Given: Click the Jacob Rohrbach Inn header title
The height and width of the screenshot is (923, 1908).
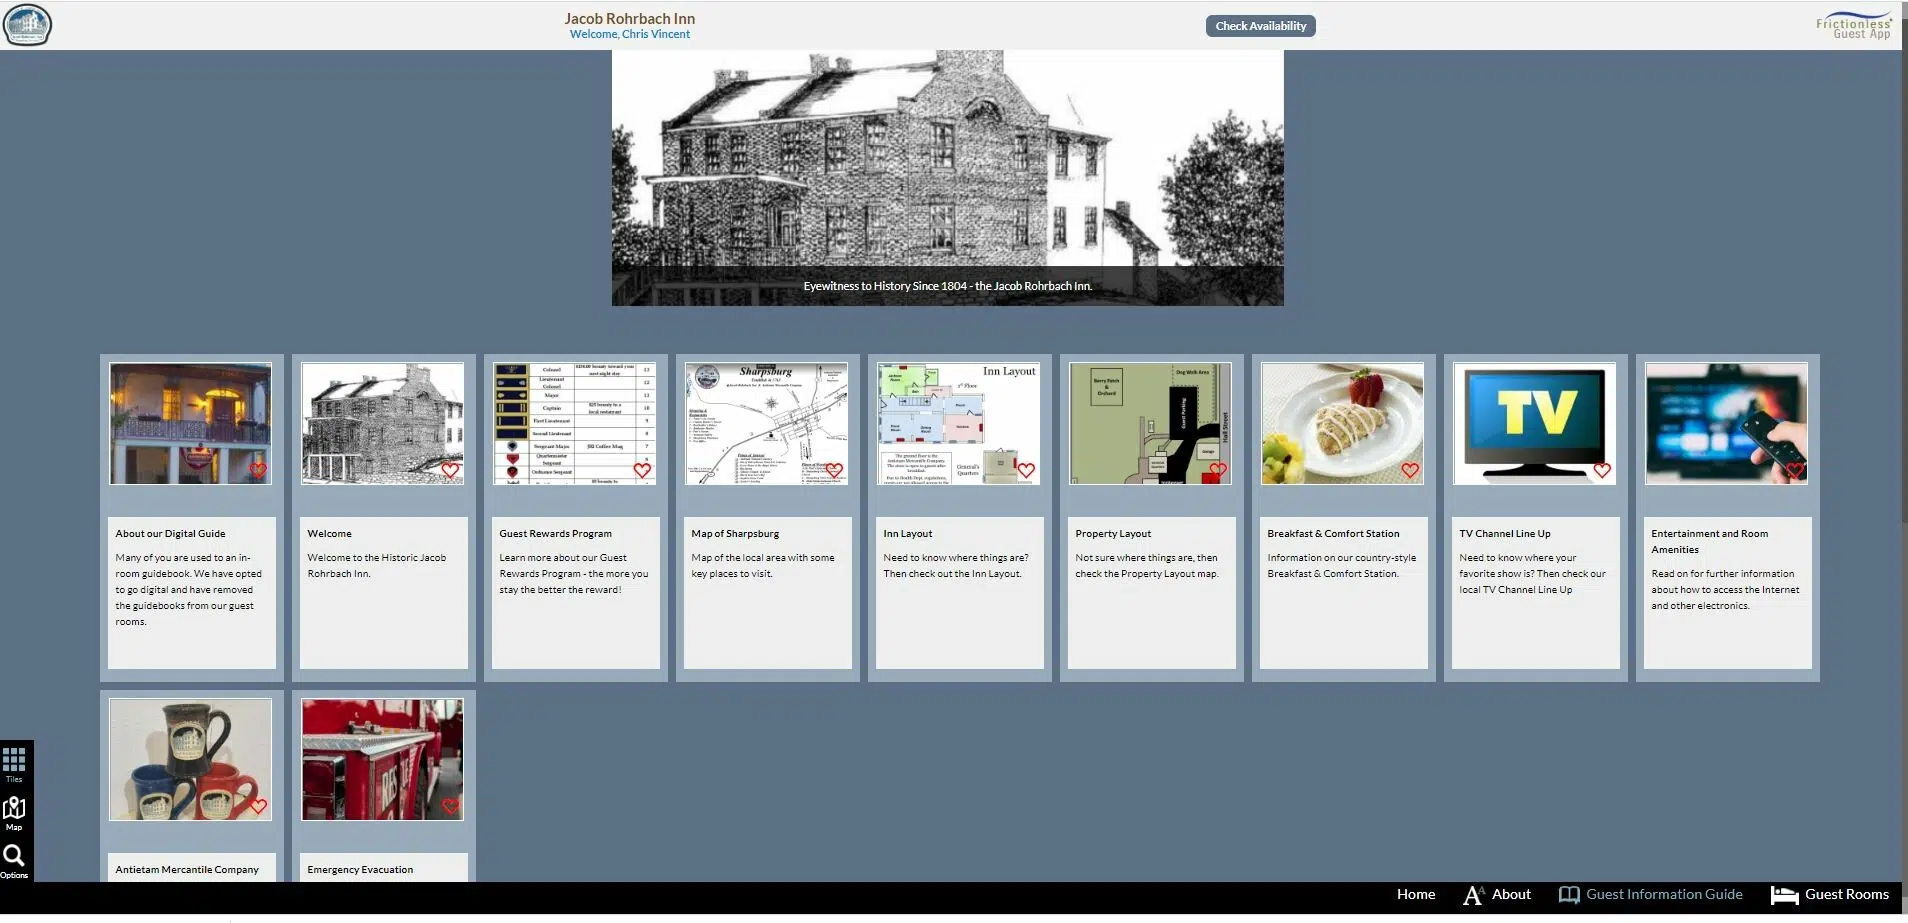Looking at the screenshot, I should click(x=629, y=18).
